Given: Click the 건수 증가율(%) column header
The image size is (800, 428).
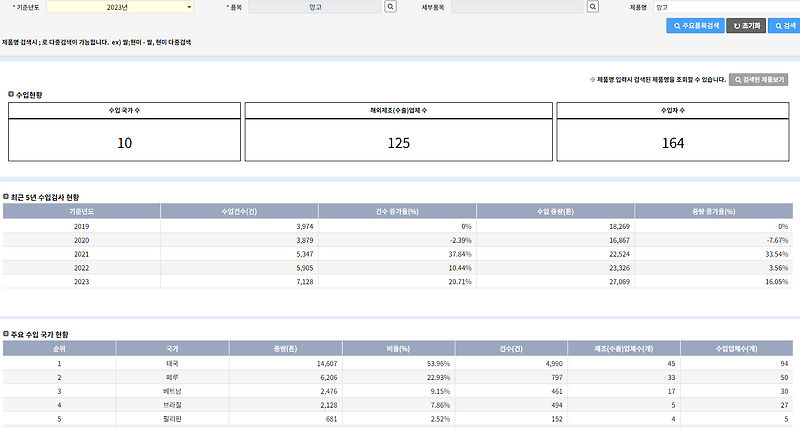Looking at the screenshot, I should click(x=397, y=211).
